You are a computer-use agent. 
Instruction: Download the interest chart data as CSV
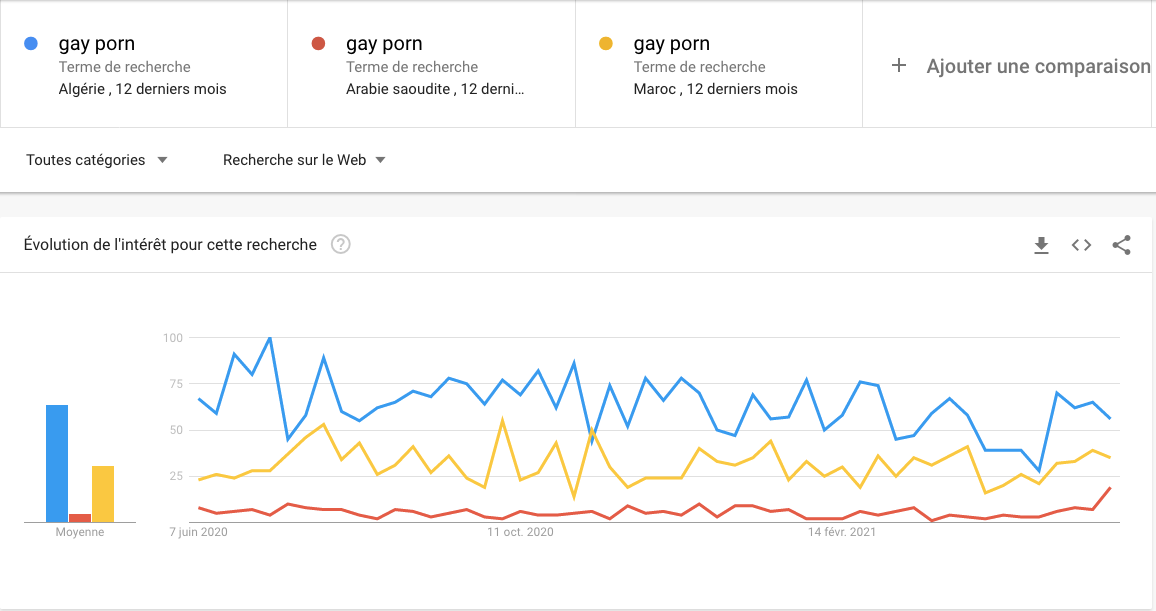[1041, 245]
